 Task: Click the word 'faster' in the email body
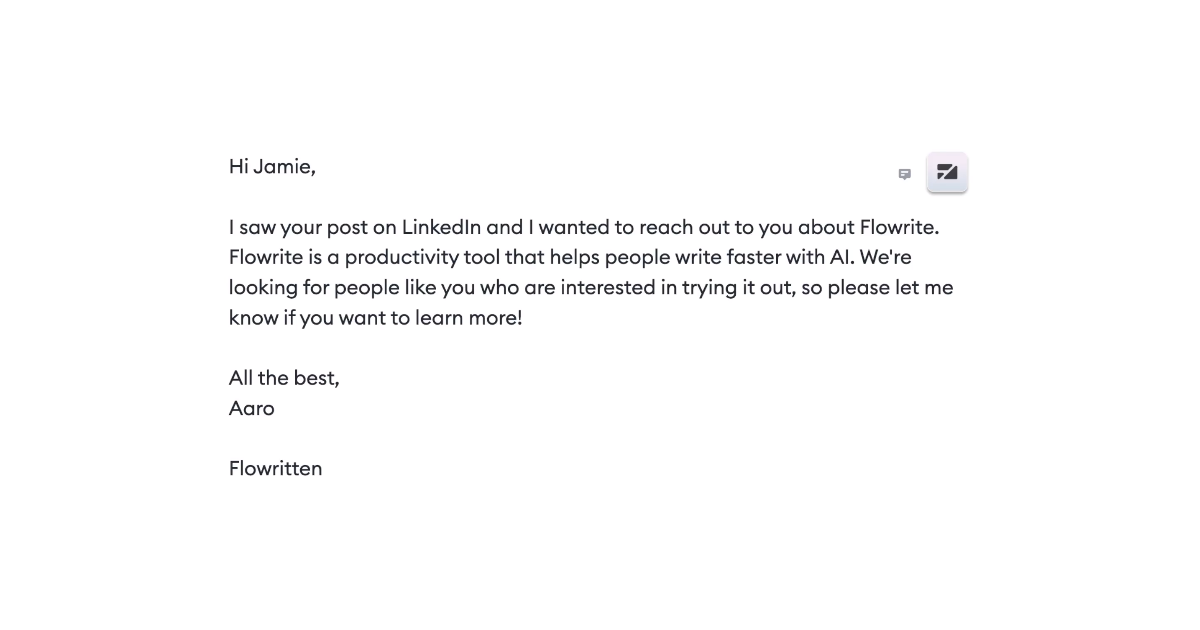748,257
